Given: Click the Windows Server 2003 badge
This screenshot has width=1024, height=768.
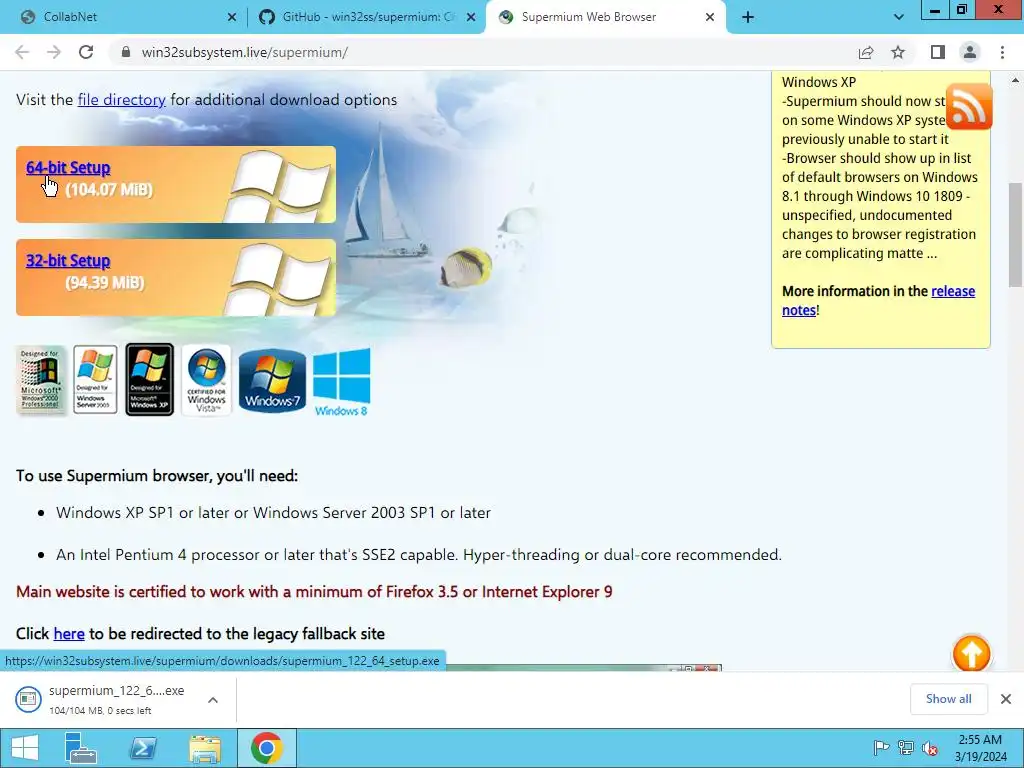Looking at the screenshot, I should (x=95, y=379).
